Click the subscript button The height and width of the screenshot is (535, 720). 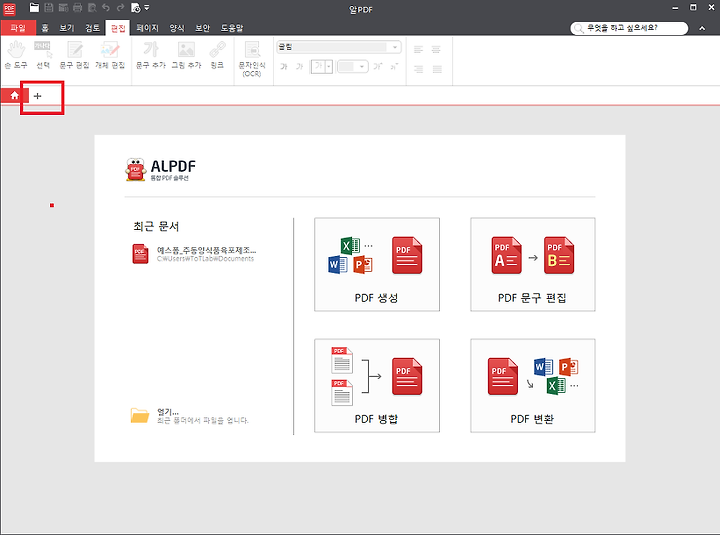[x=394, y=67]
